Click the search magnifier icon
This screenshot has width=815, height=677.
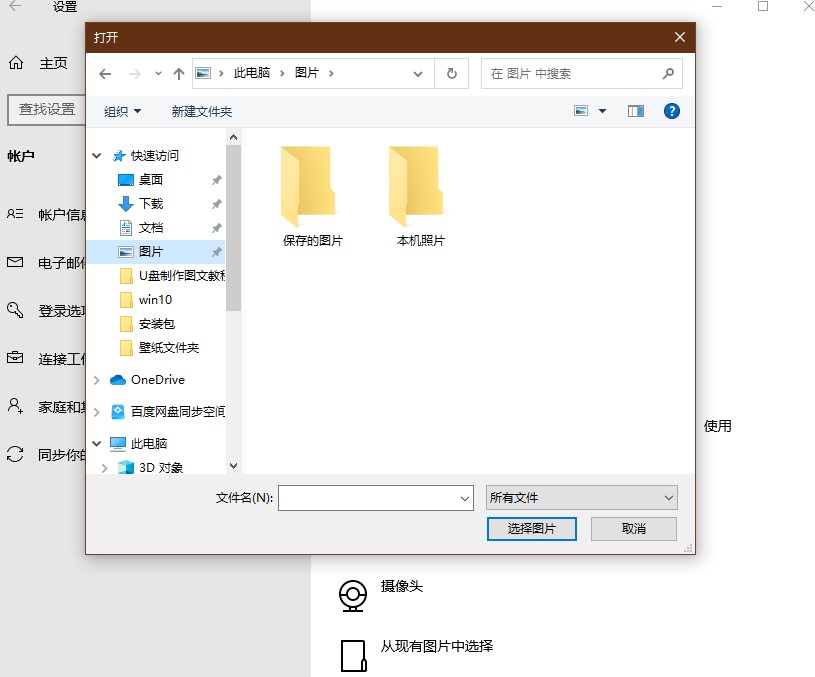668,74
